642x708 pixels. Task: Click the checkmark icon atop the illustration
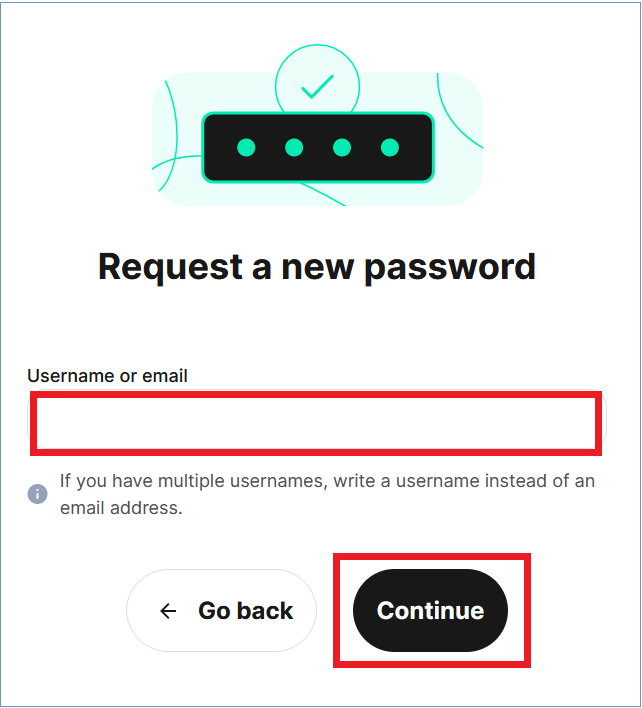click(317, 87)
